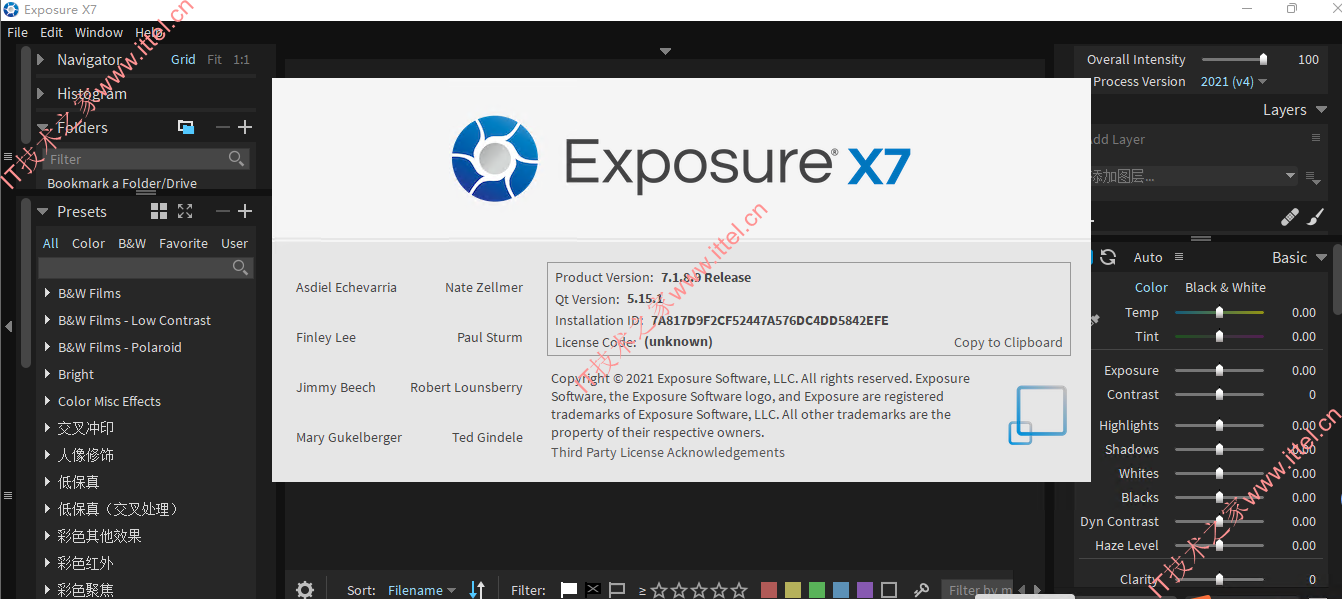Filter by purple color label
This screenshot has height=599, width=1342.
coord(865,590)
